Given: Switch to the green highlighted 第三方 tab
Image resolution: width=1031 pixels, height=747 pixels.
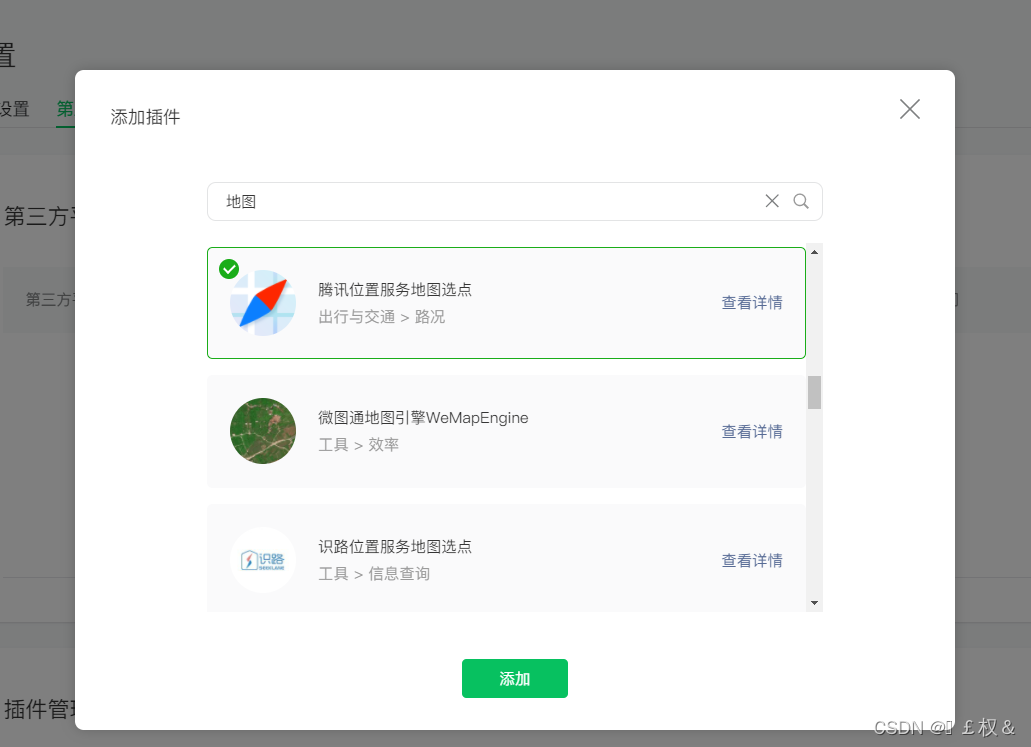Looking at the screenshot, I should 66,109.
